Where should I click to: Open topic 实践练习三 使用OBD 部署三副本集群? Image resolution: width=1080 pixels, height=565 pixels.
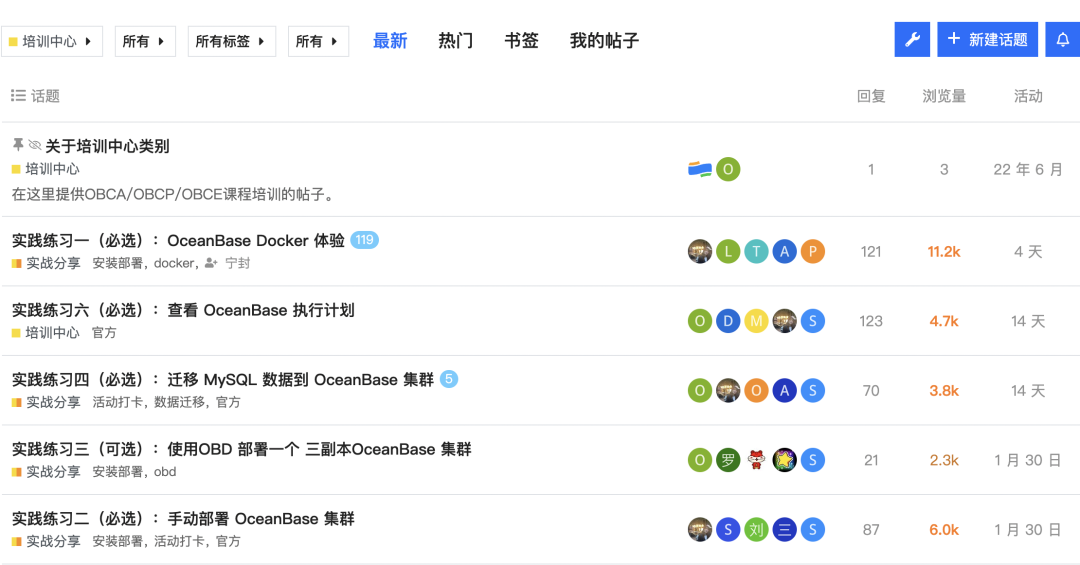tap(242, 449)
